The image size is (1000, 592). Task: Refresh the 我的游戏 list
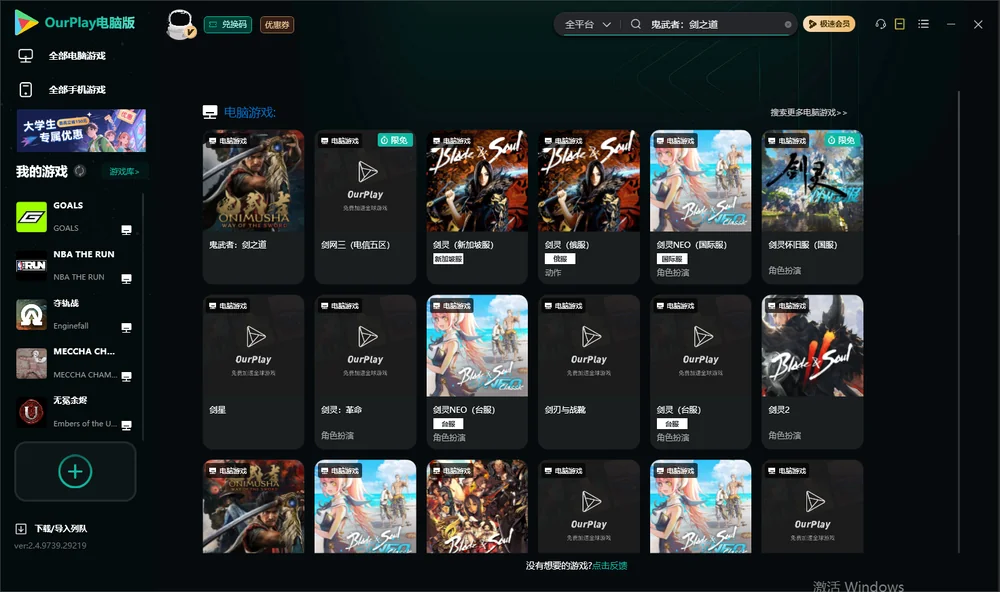pos(80,171)
